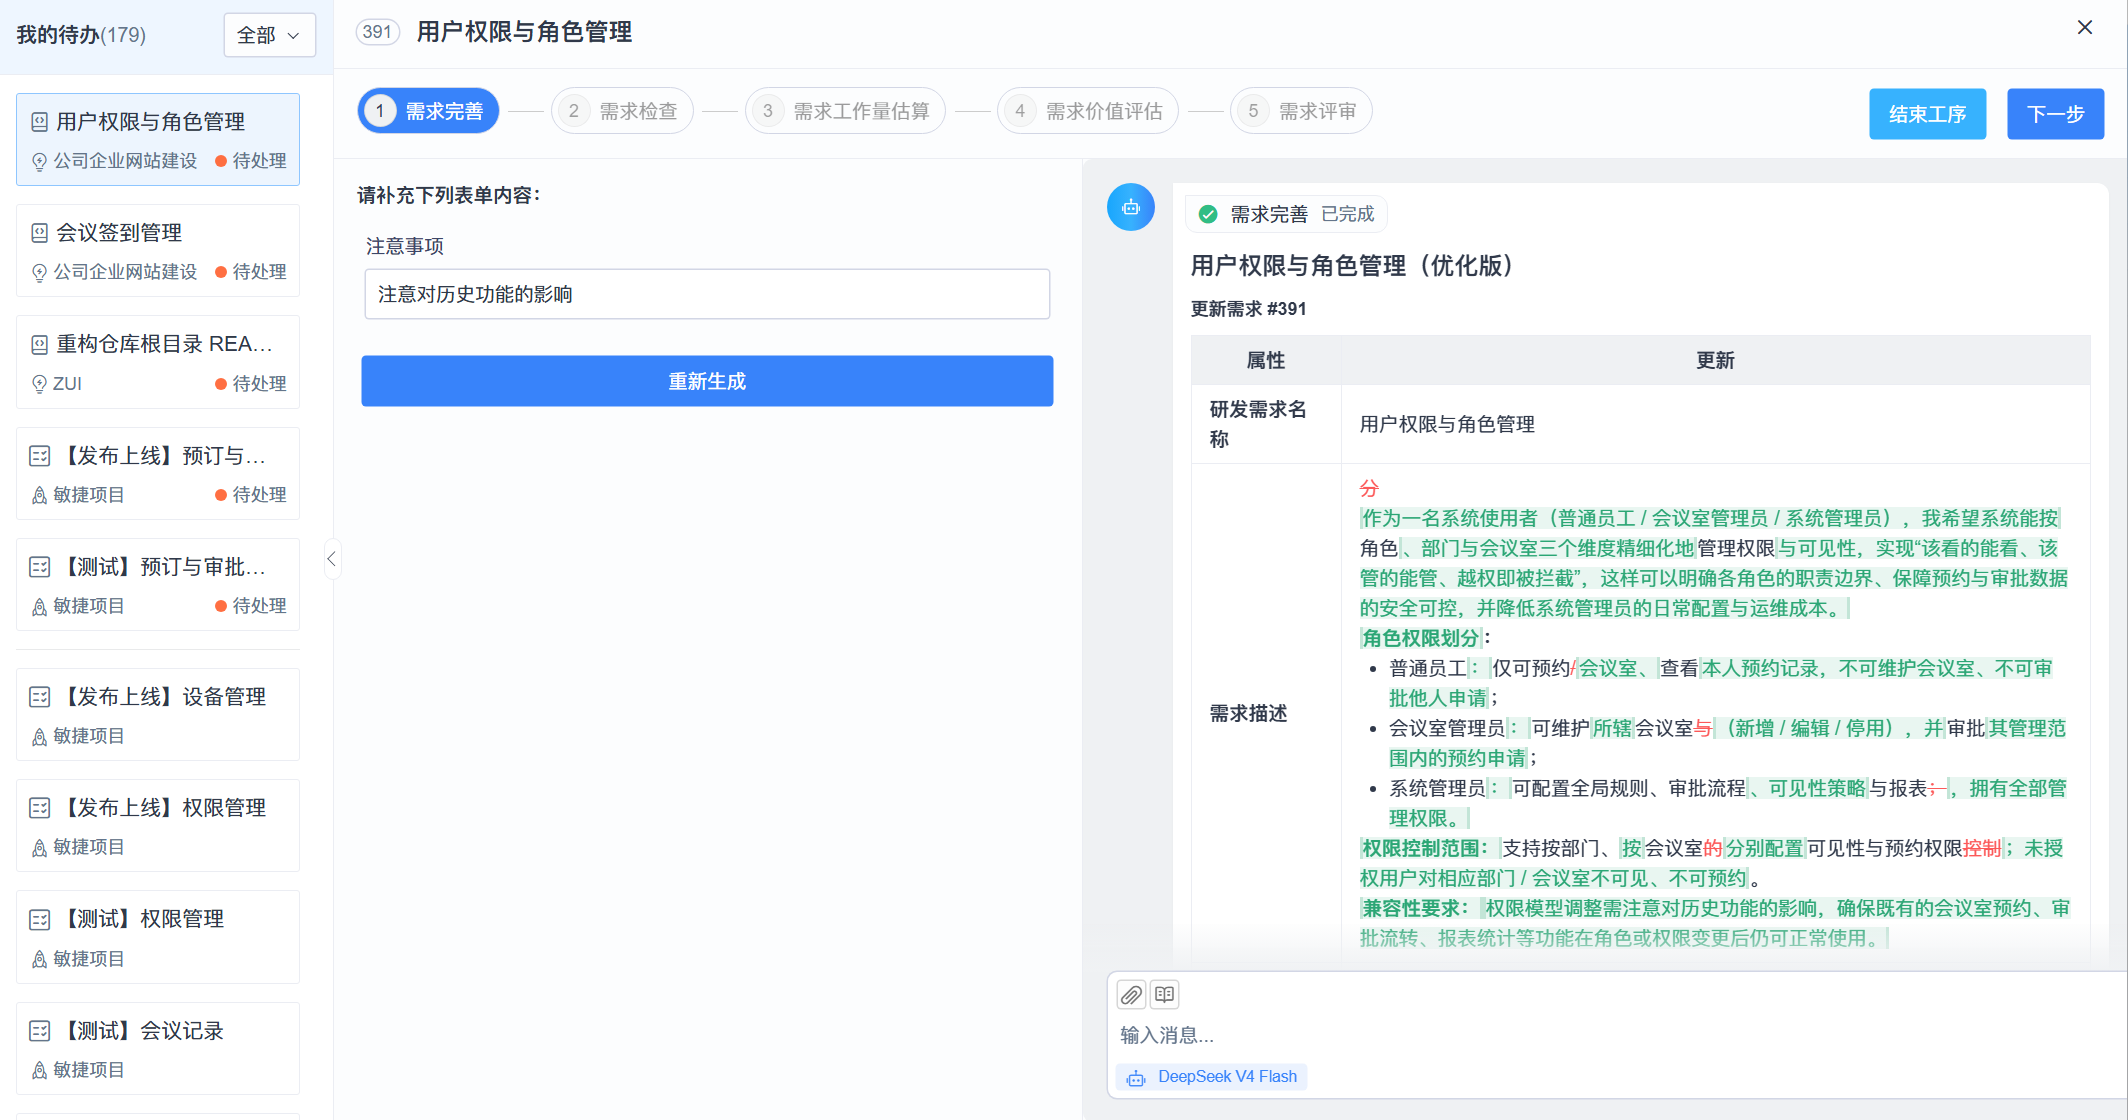Switch to step 4 需求价值评估
The image size is (2128, 1120).
(1088, 111)
